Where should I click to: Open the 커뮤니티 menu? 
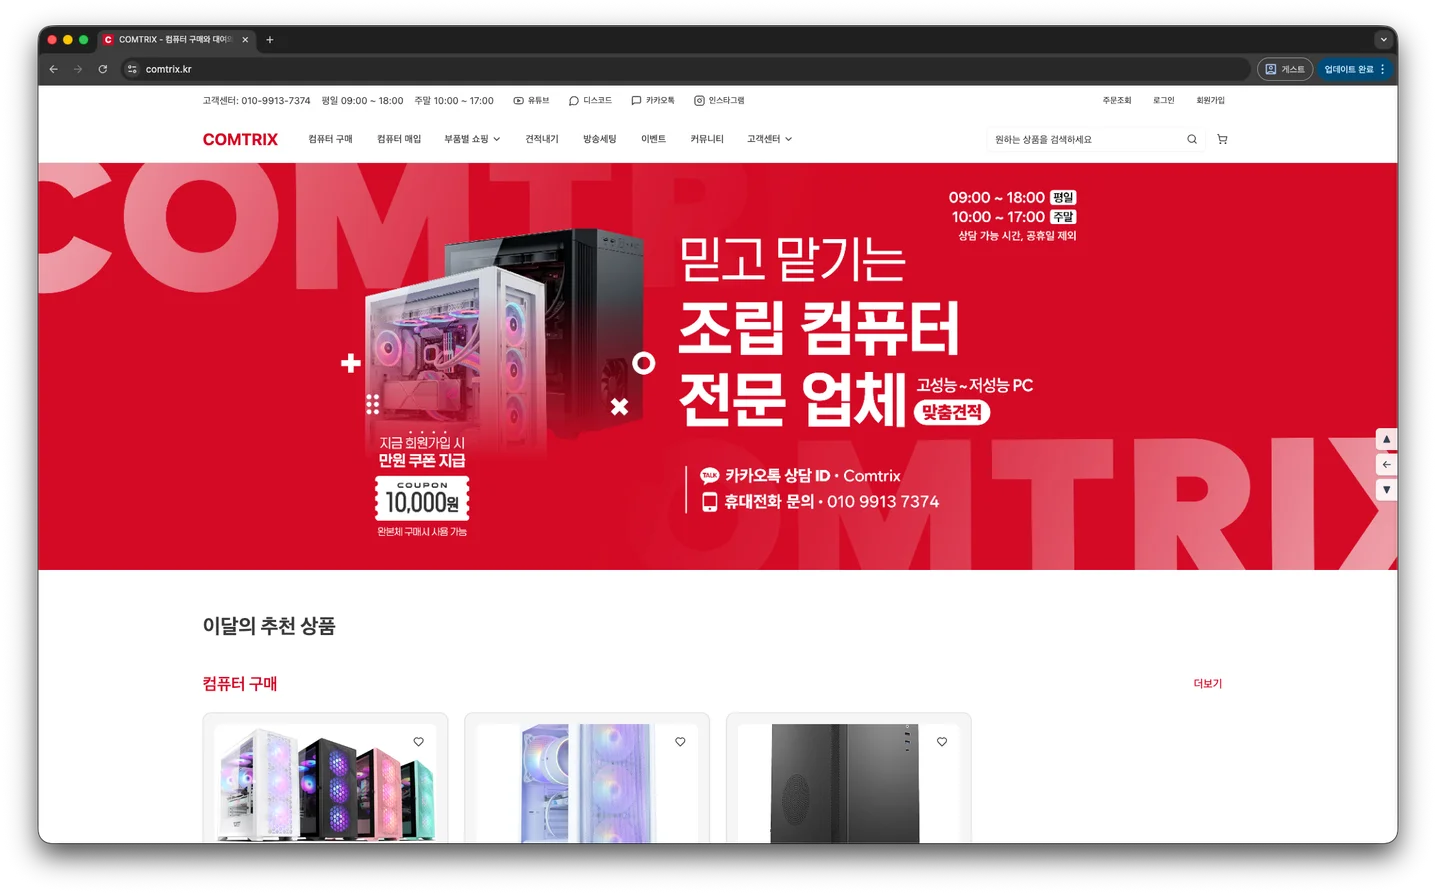(x=707, y=139)
